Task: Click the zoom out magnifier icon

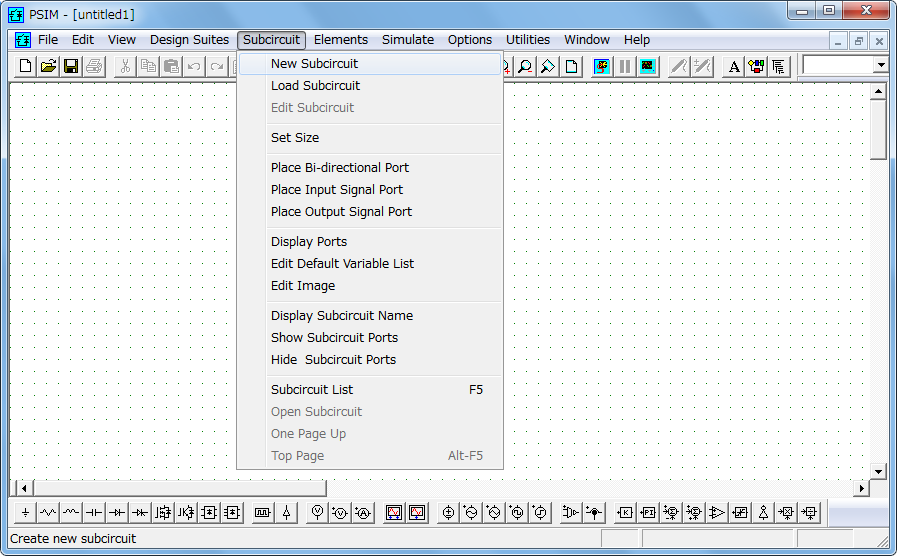Action: 525,66
